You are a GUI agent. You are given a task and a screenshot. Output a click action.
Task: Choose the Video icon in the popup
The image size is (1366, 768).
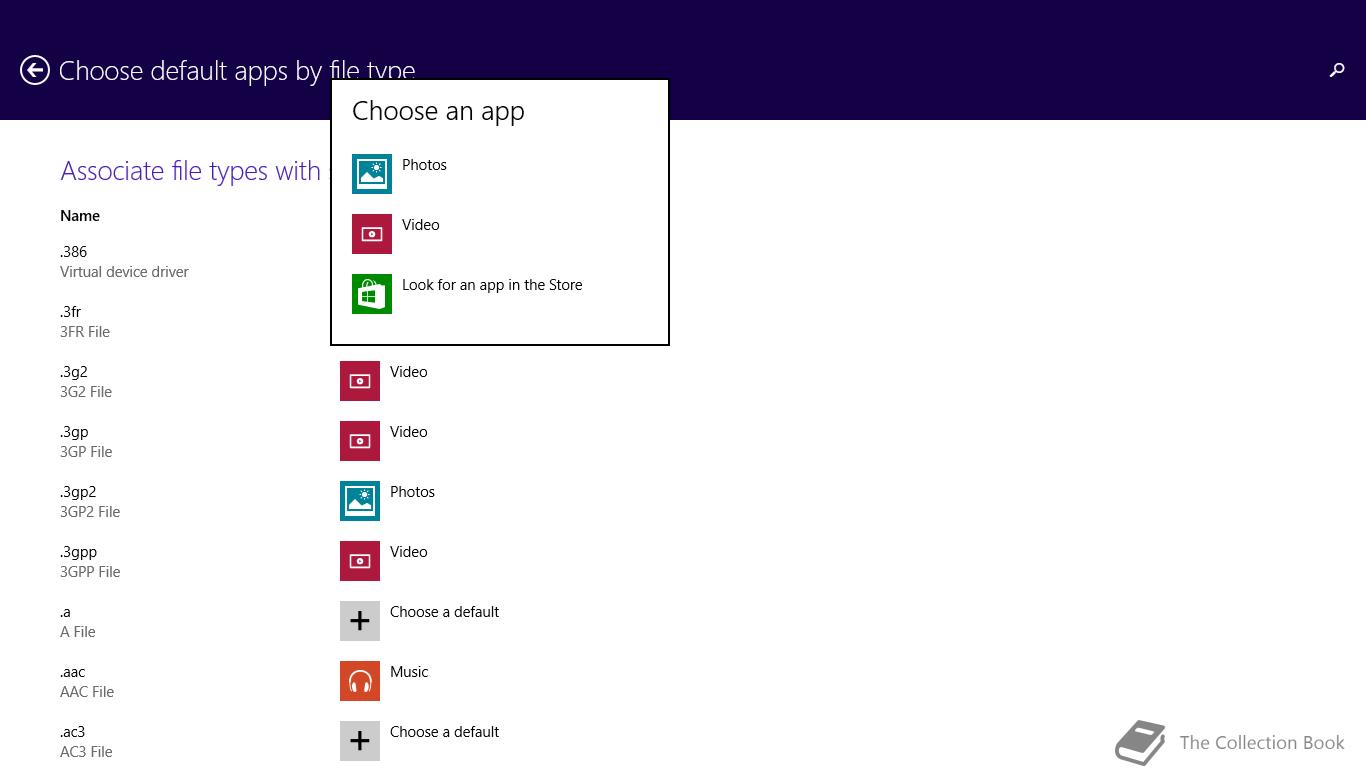click(372, 234)
